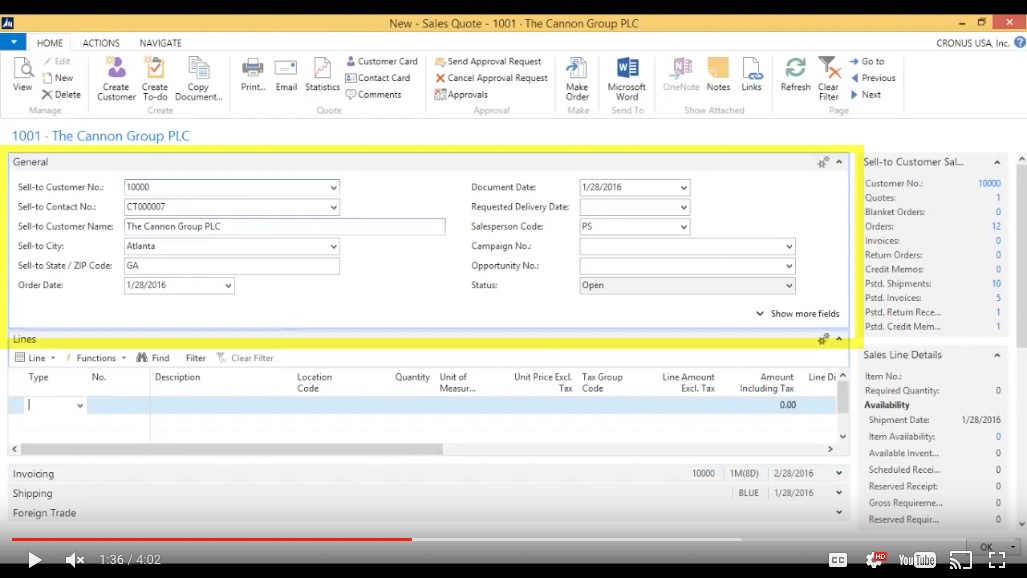Open the Sell-to City dropdown

(333, 246)
